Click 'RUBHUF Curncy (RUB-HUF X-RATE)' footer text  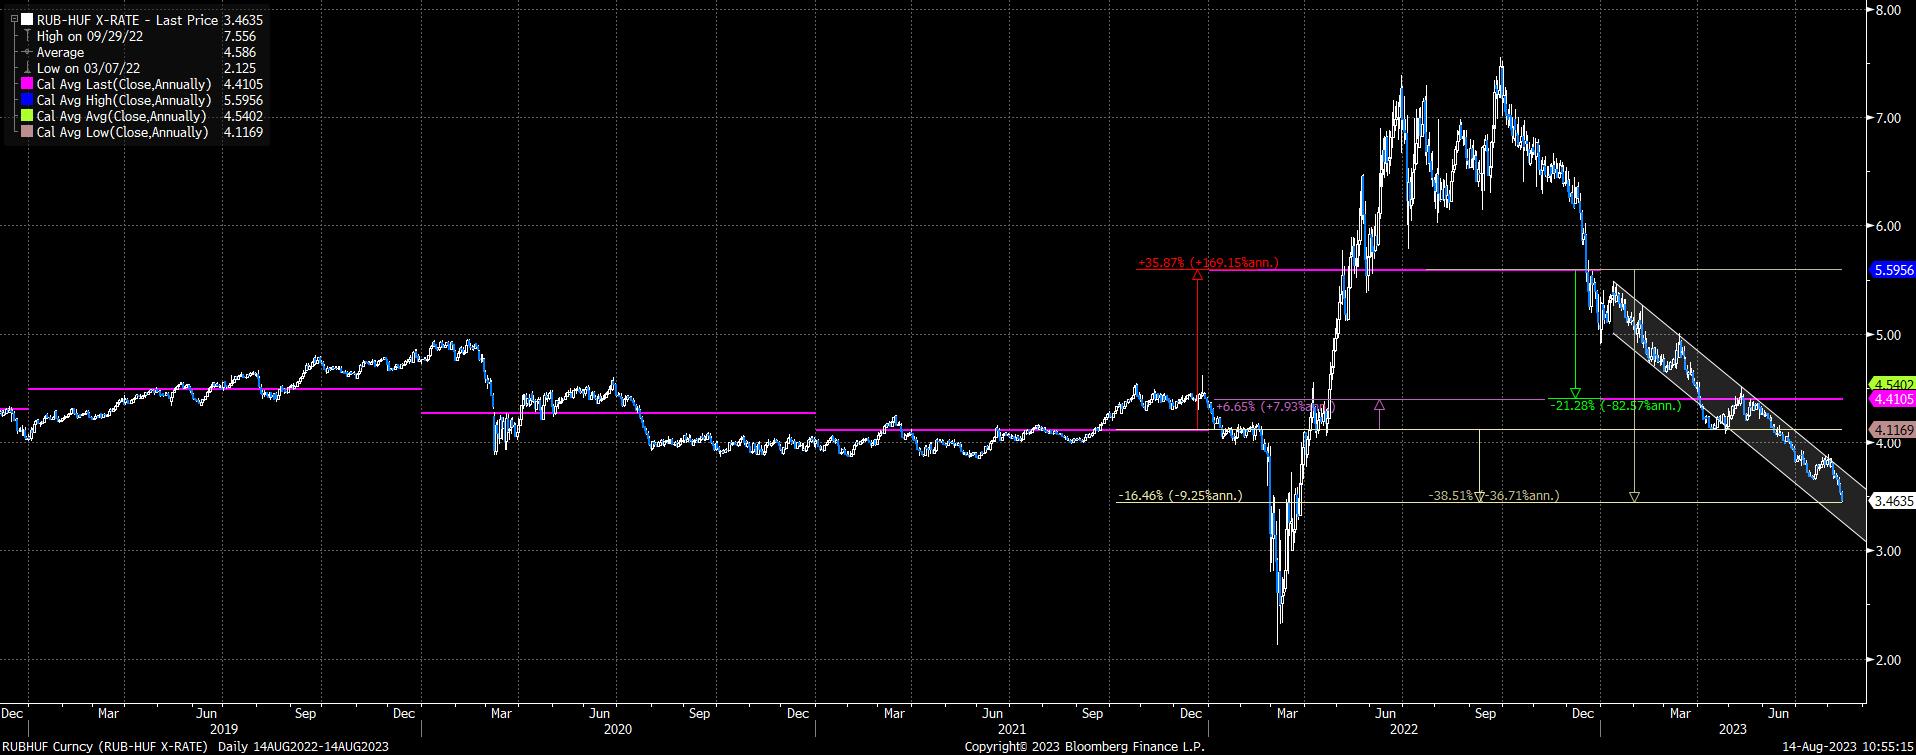tap(105, 747)
